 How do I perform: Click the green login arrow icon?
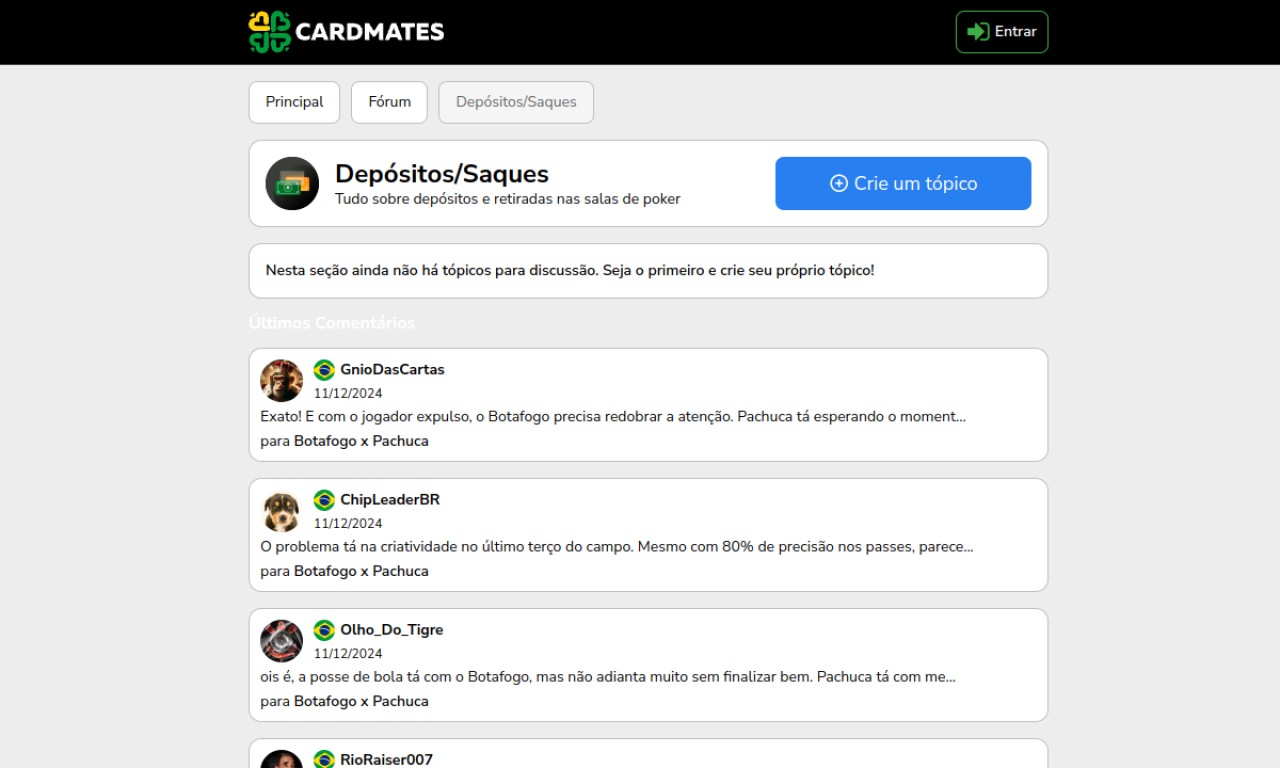coord(978,32)
